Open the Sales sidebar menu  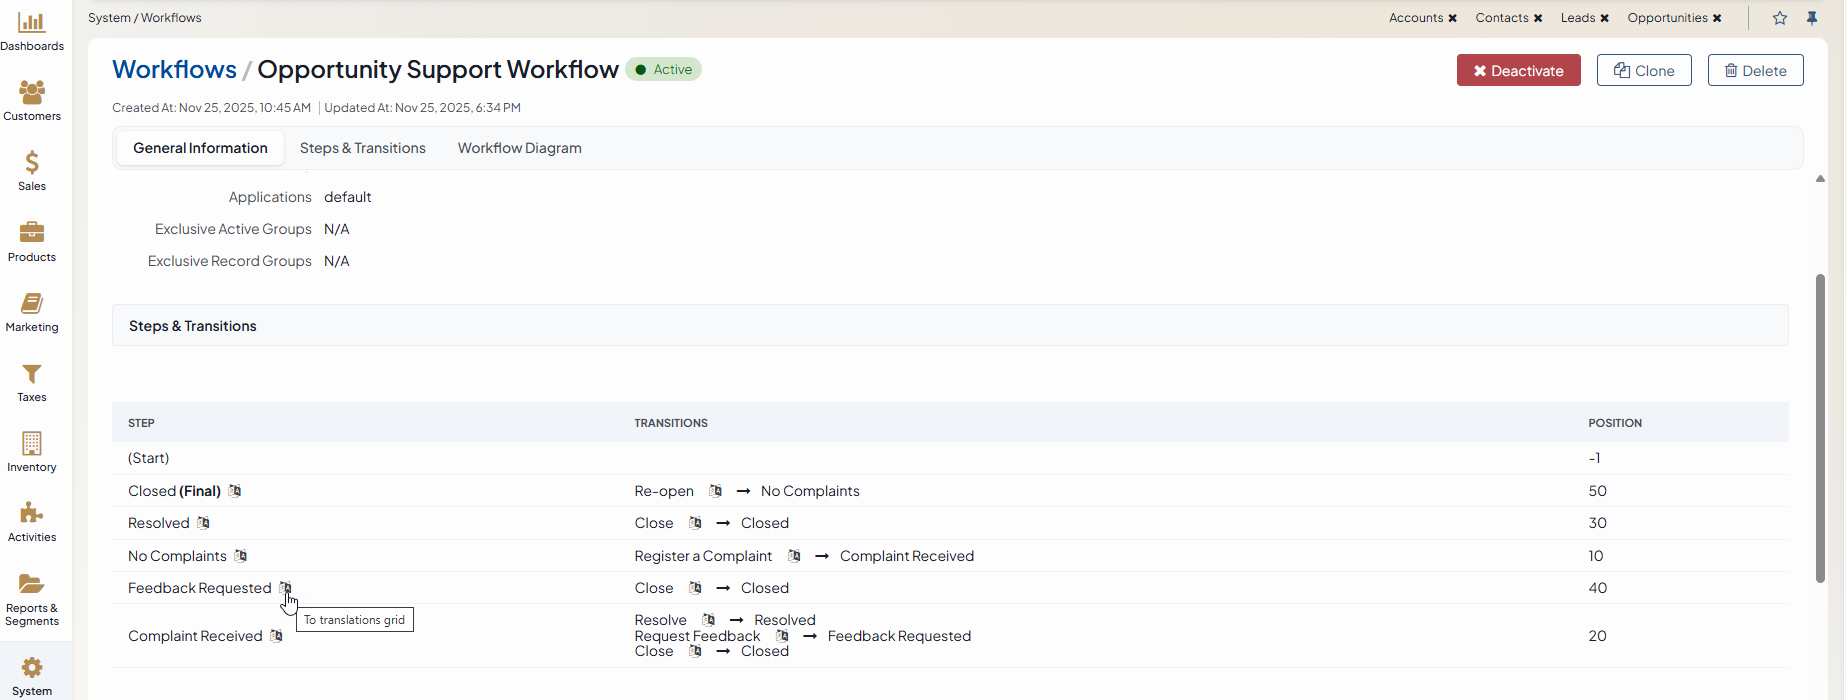(x=32, y=171)
